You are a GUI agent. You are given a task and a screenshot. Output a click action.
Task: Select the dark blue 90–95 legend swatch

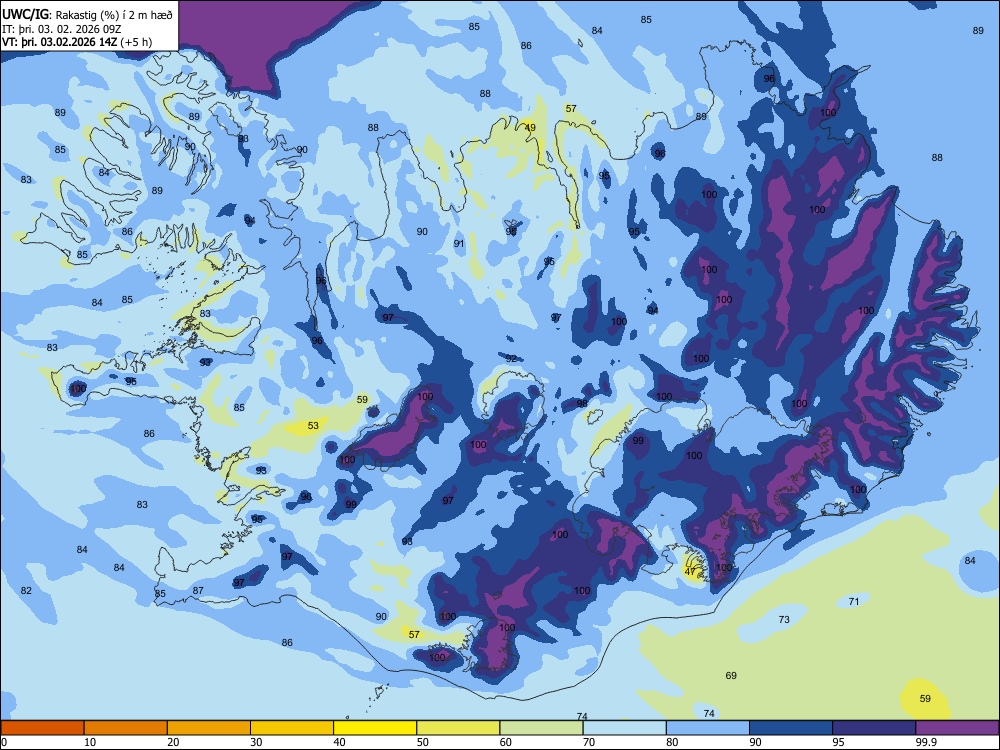tap(791, 728)
